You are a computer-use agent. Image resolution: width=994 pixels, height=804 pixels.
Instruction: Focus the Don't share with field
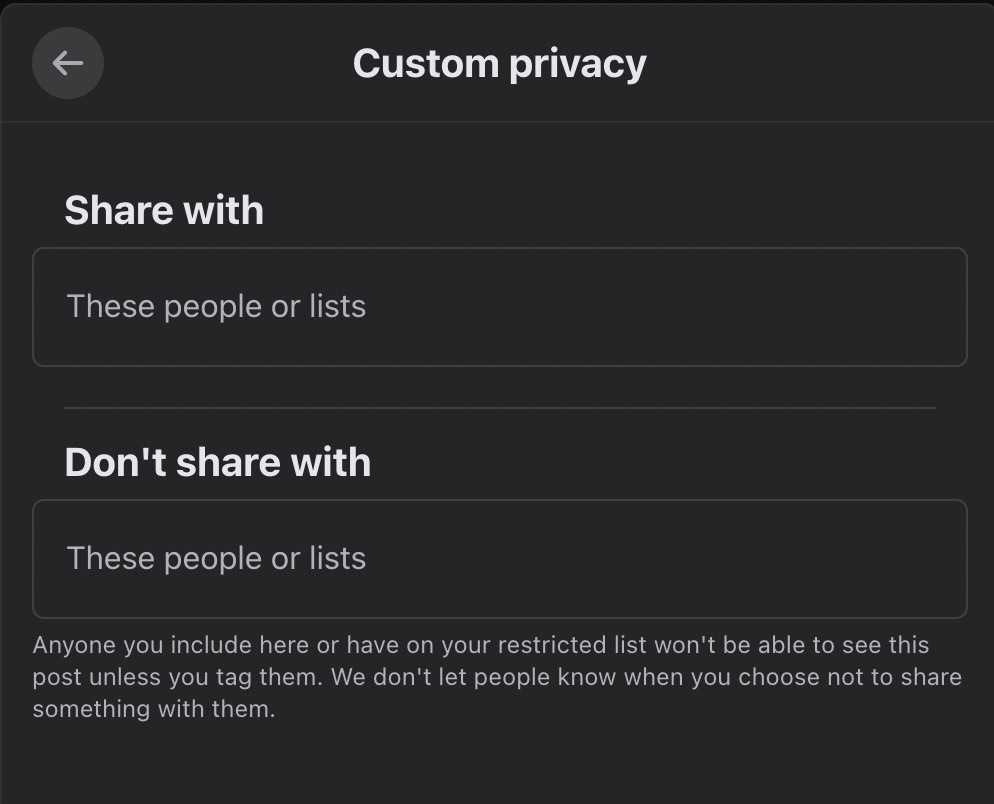pyautogui.click(x=499, y=559)
